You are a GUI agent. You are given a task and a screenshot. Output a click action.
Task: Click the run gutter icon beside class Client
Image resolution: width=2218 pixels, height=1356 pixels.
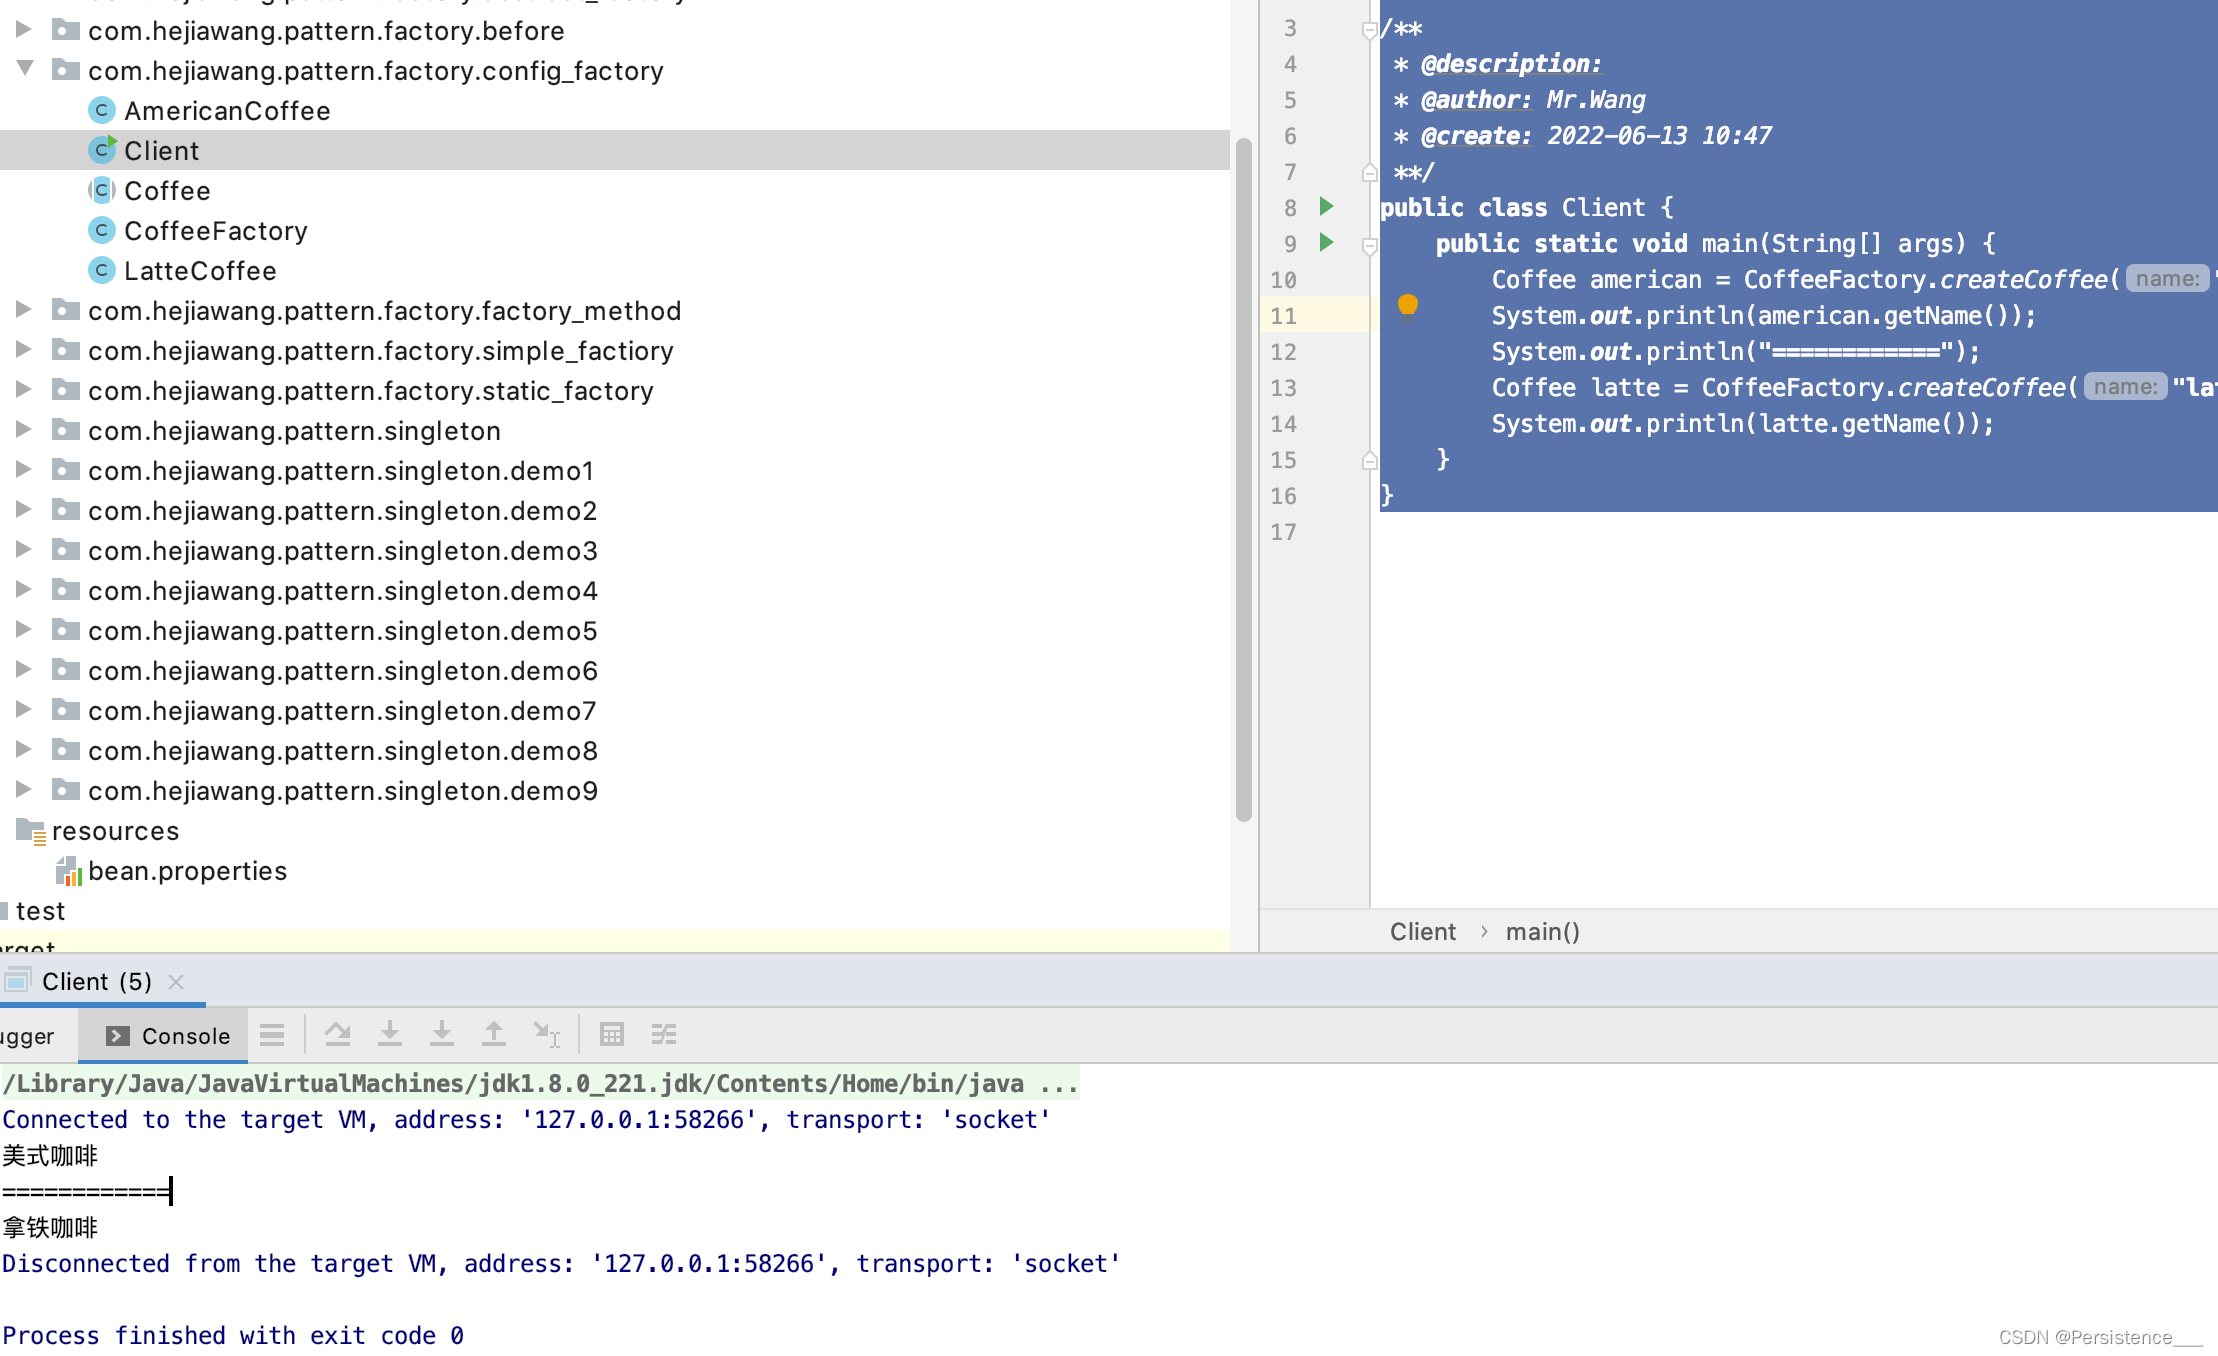pyautogui.click(x=1326, y=207)
